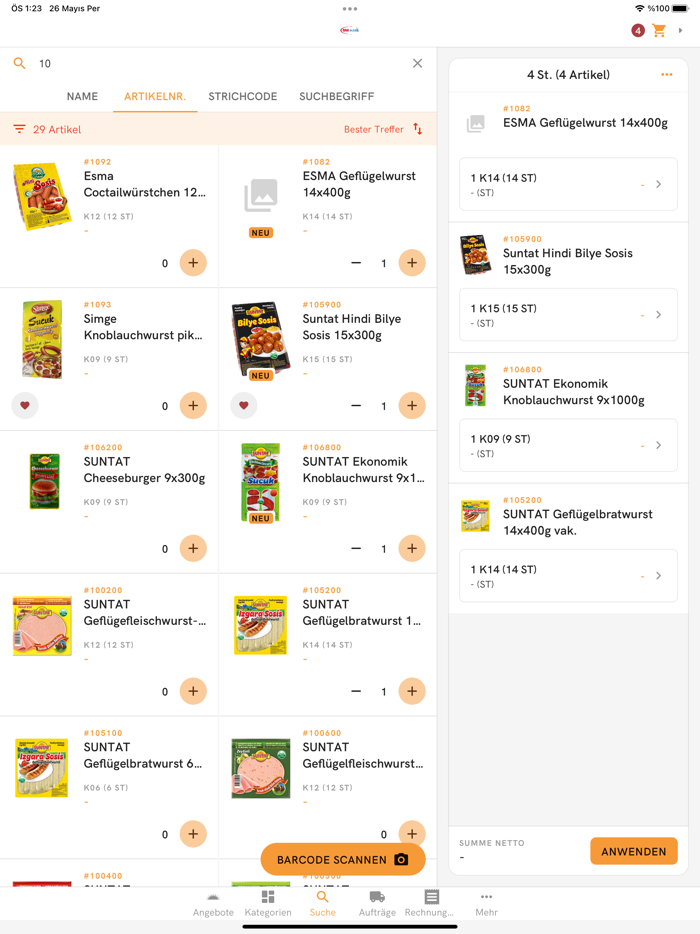Clear the search field with the X

tap(417, 63)
